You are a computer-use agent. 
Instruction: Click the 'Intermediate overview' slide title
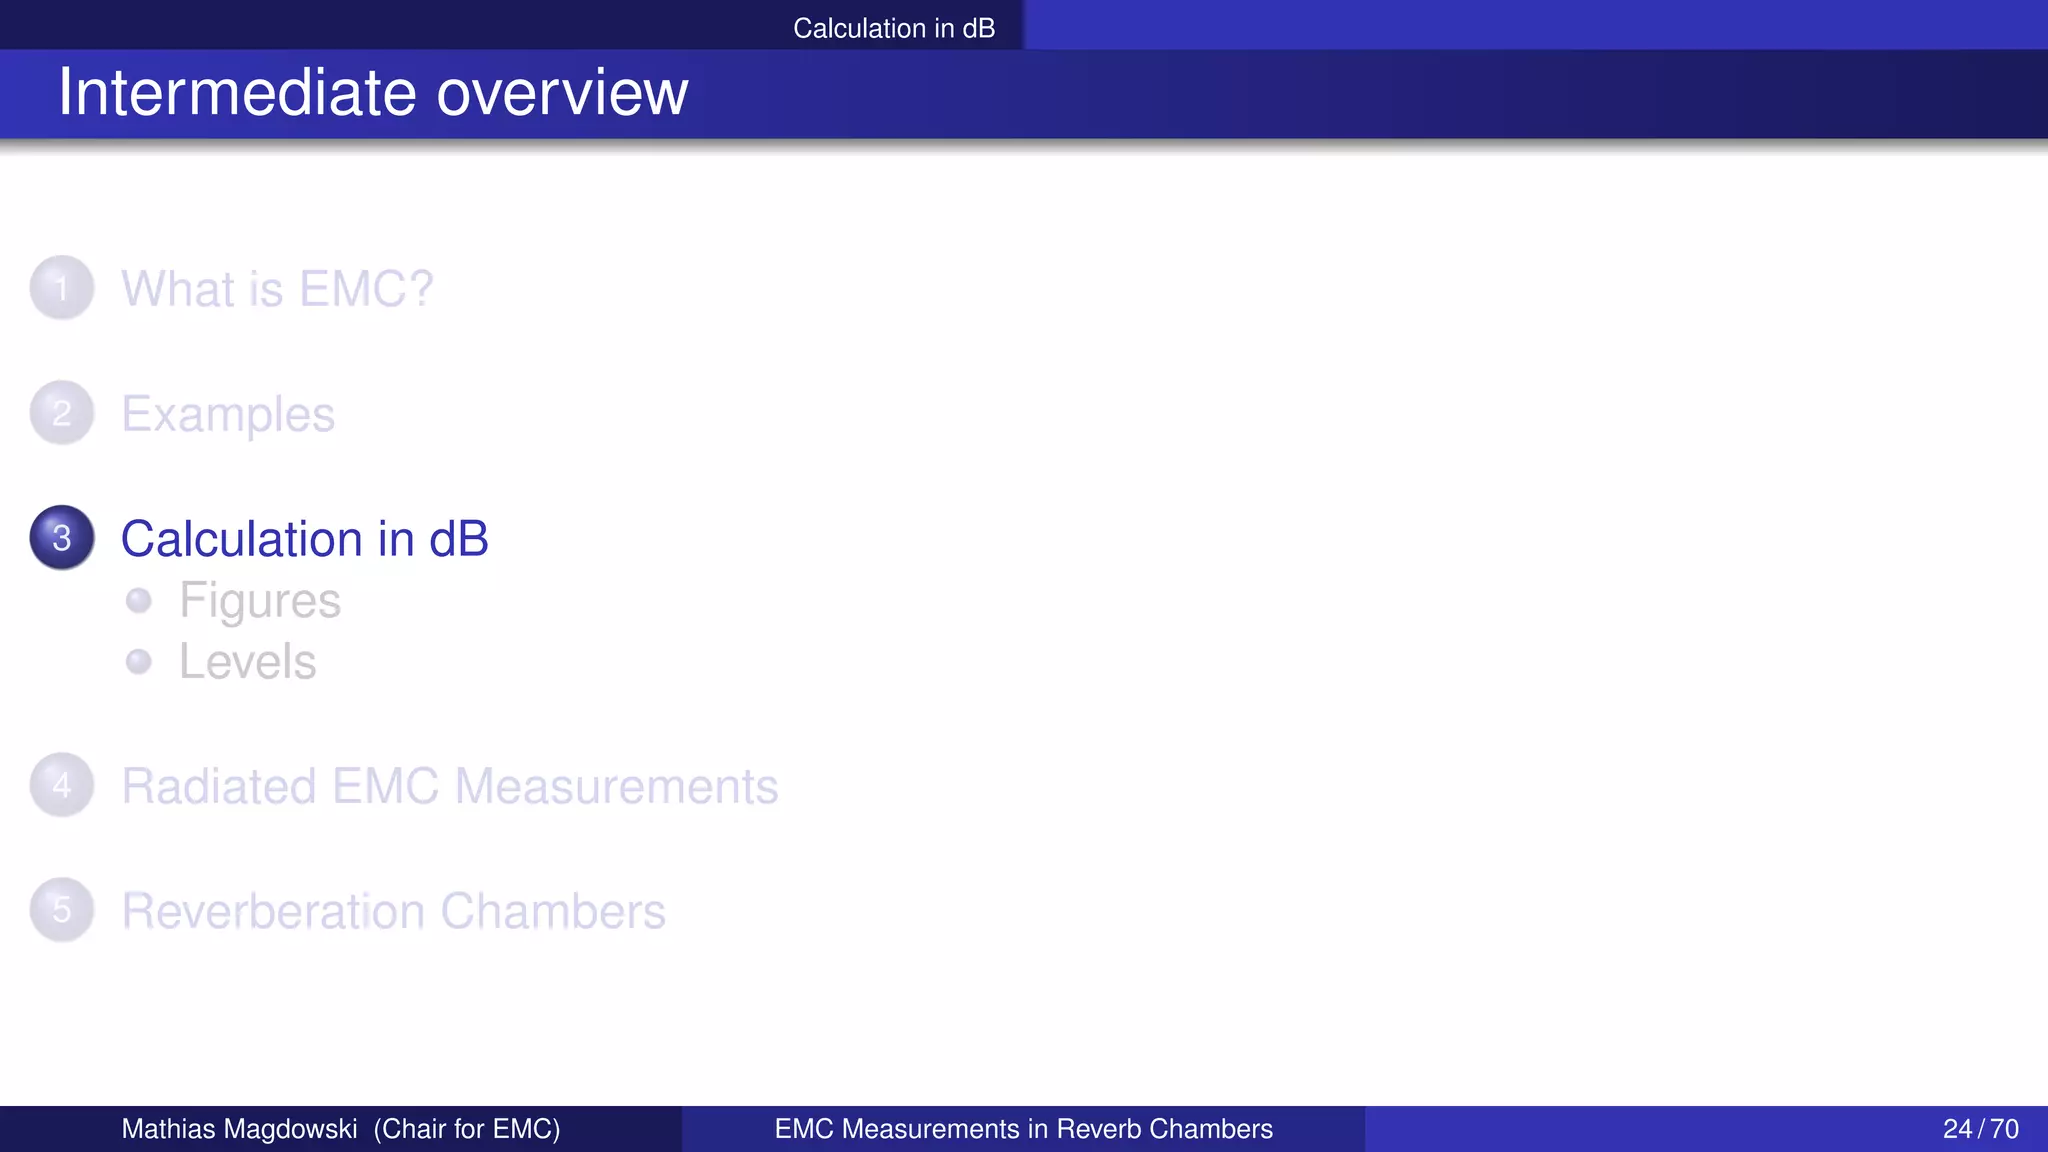(x=373, y=93)
